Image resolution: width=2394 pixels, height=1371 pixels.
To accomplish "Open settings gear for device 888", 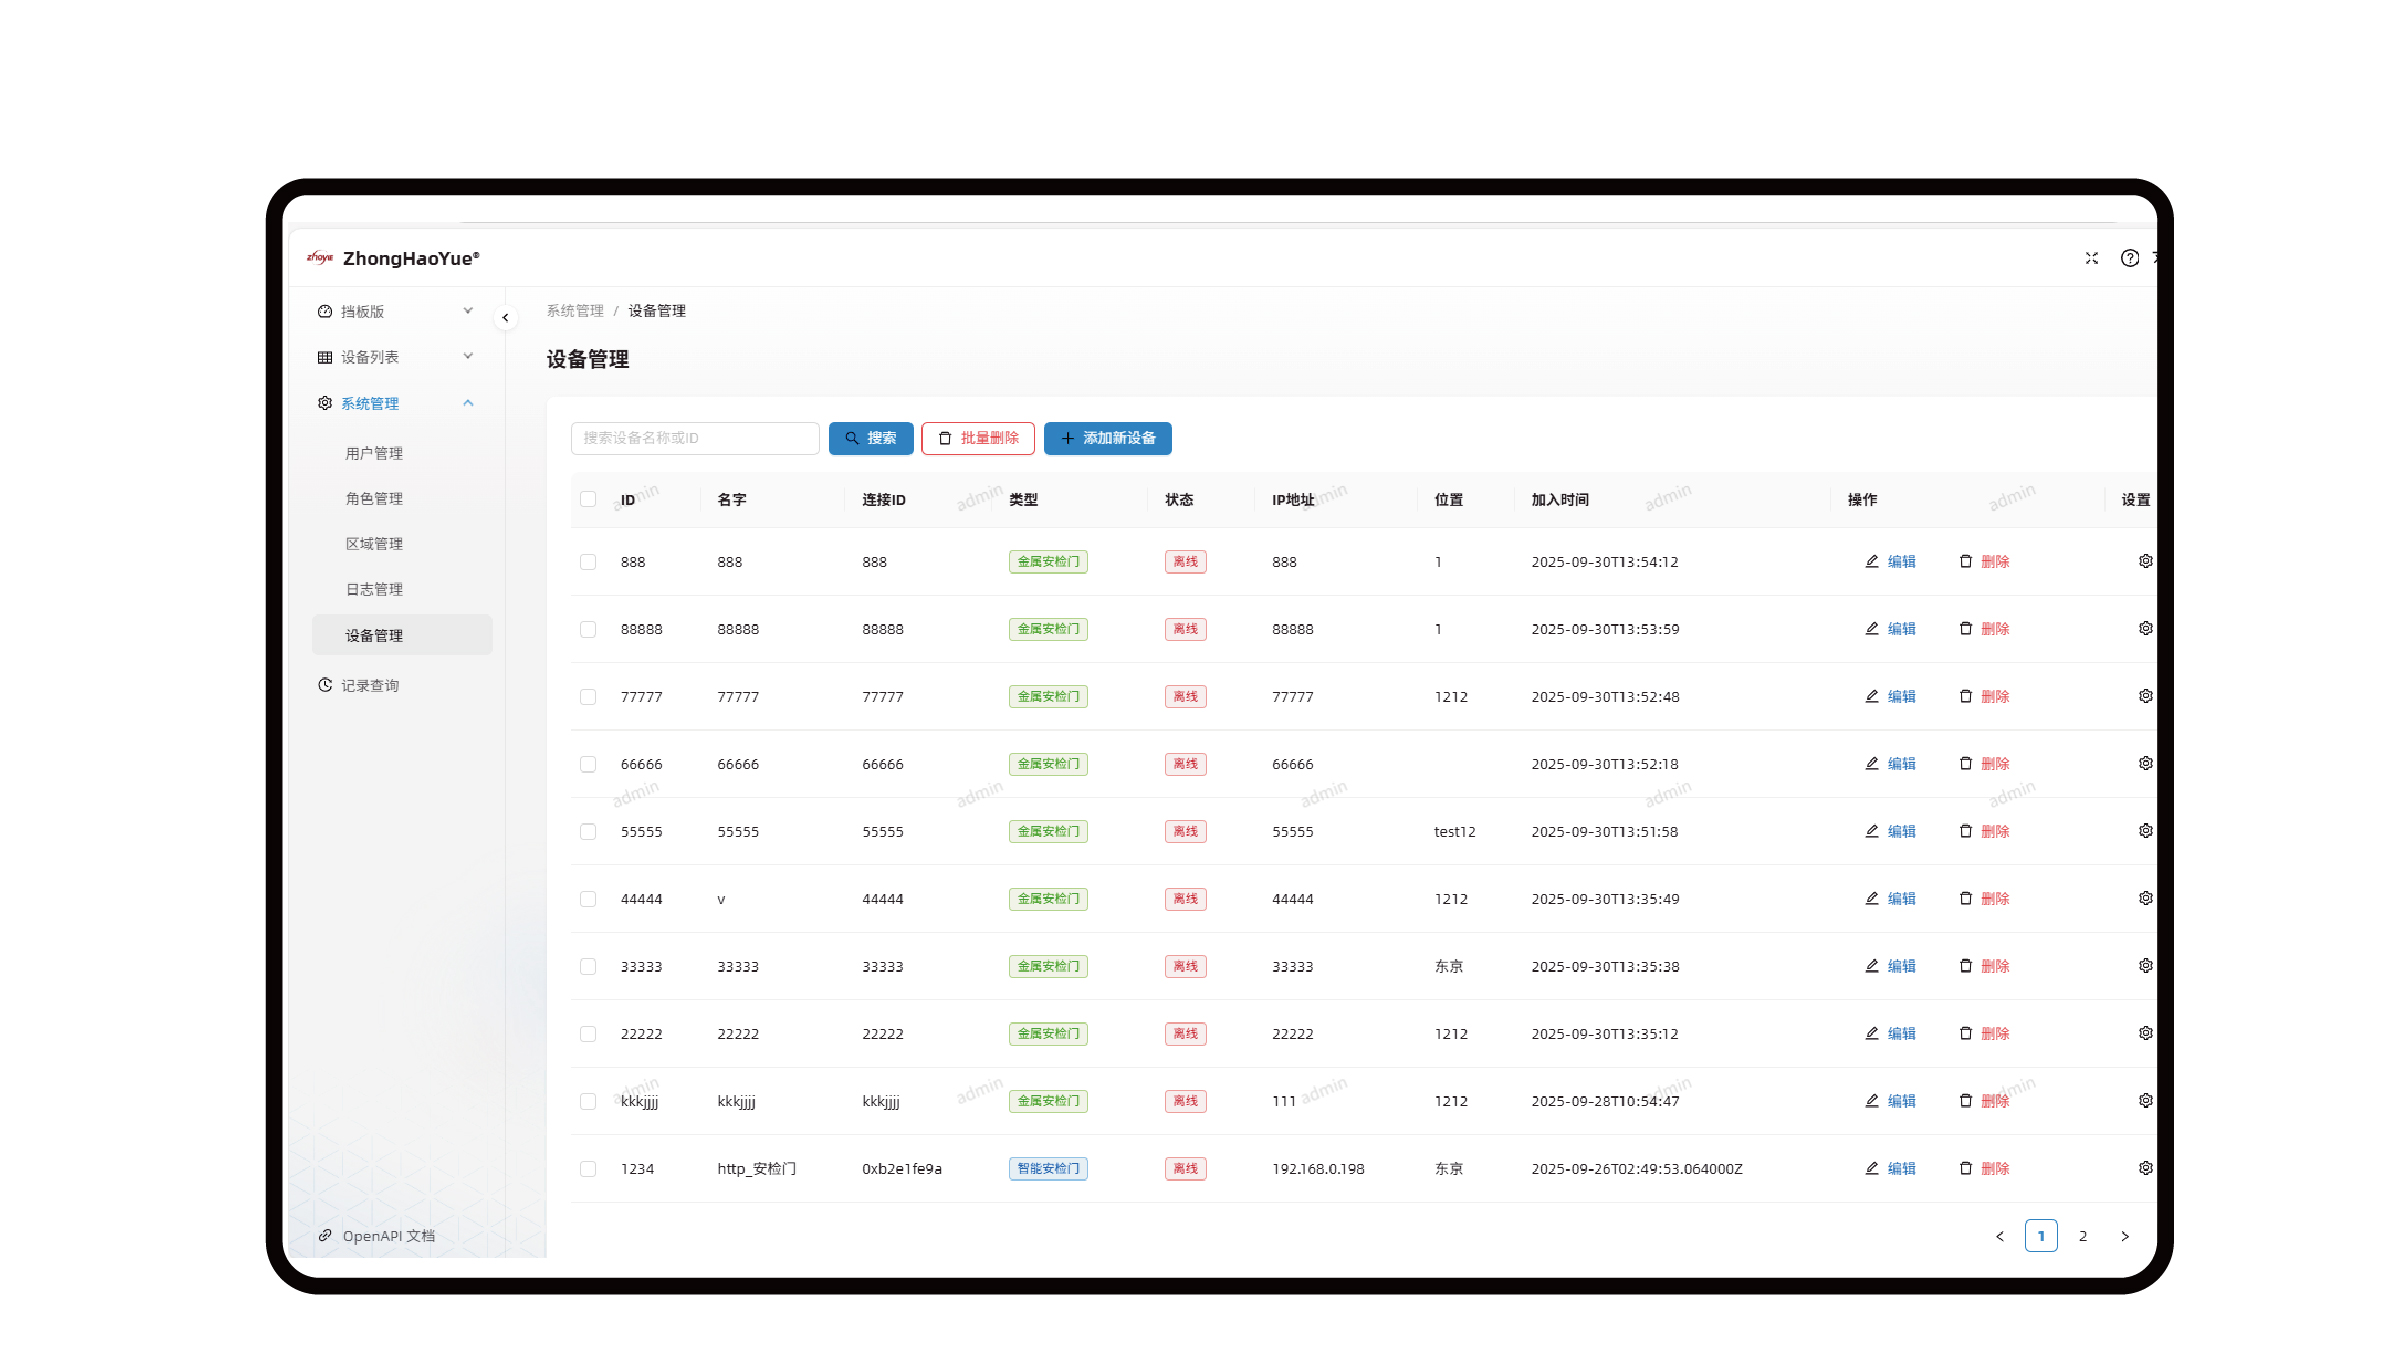I will [2145, 562].
